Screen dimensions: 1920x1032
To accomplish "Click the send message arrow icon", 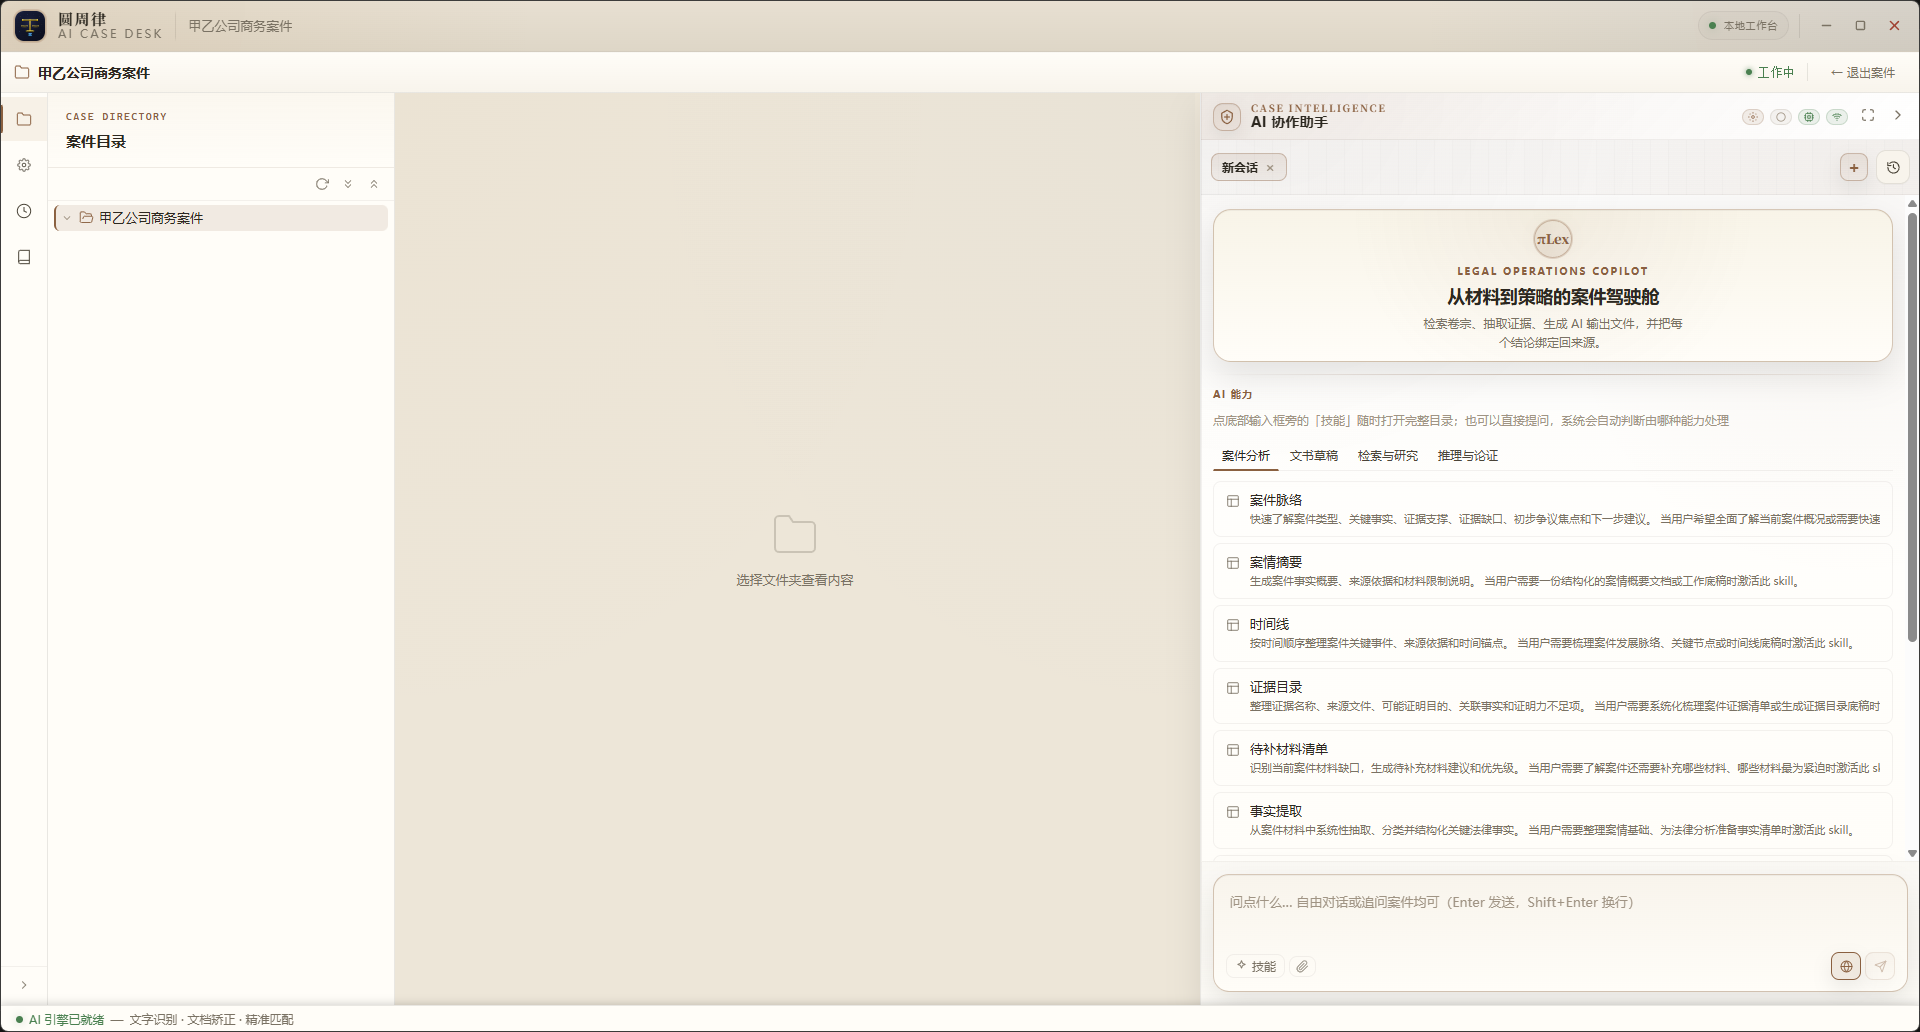I will 1880,966.
